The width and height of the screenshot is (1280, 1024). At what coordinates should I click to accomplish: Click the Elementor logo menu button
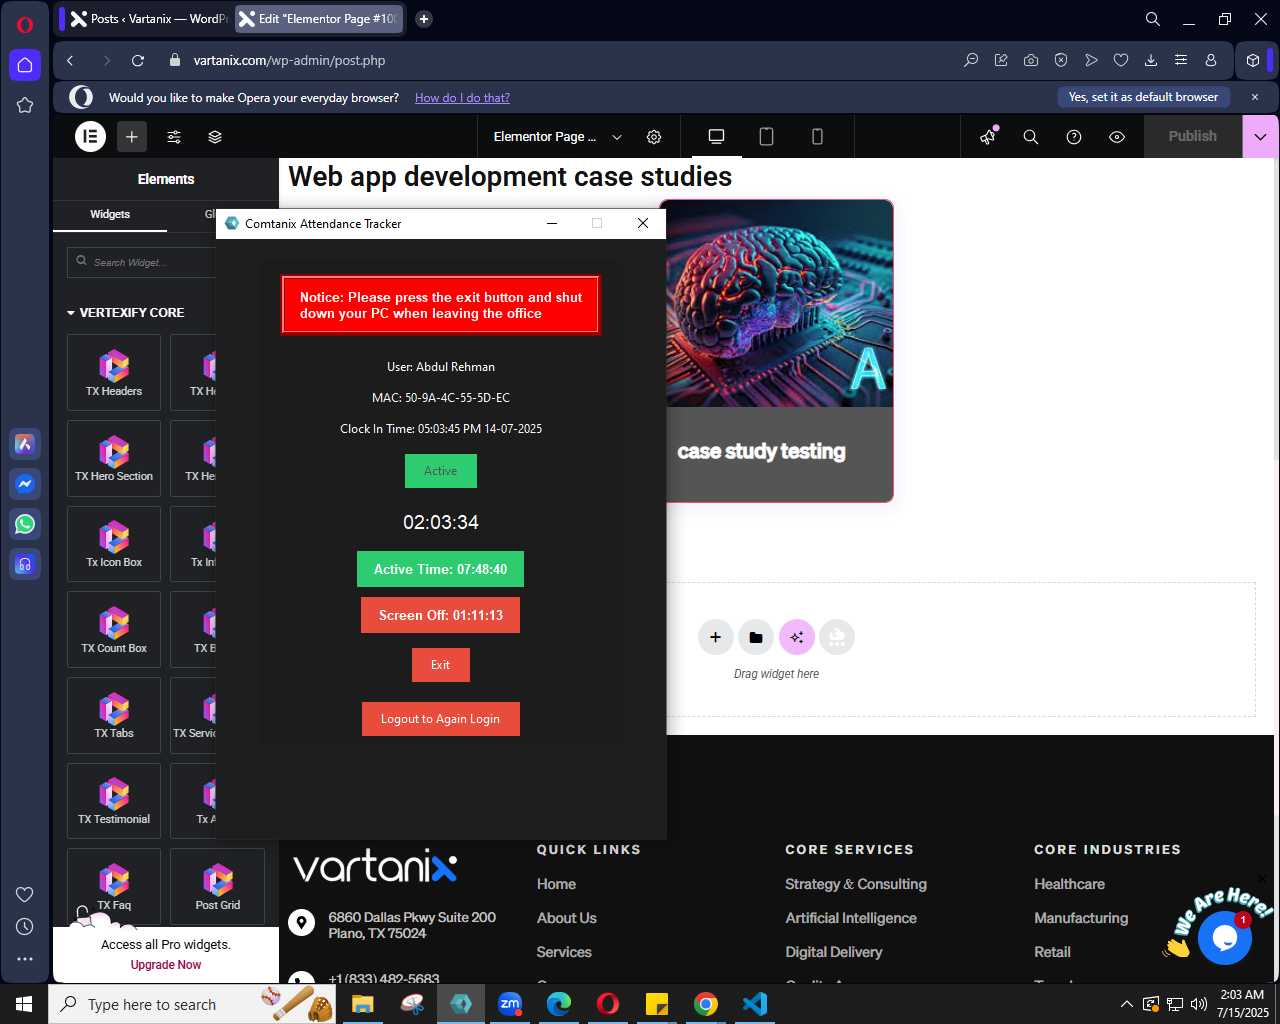point(91,136)
